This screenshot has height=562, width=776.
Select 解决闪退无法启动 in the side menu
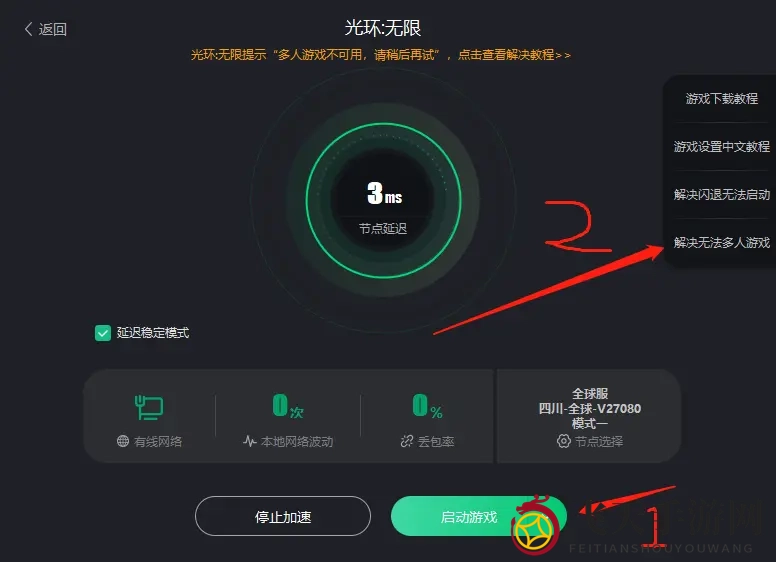(x=722, y=194)
